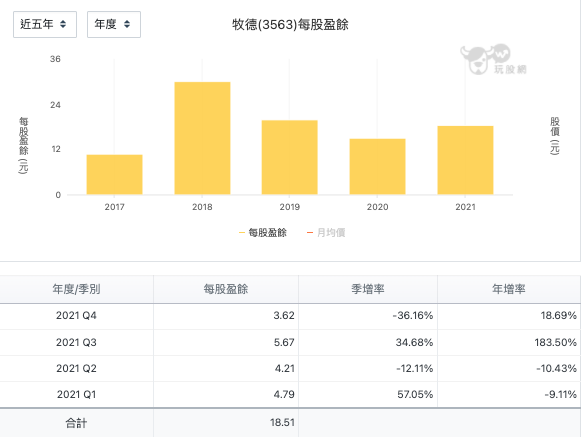582x437 pixels.
Task: Click the 2021 EPS bar
Action: pos(465,160)
